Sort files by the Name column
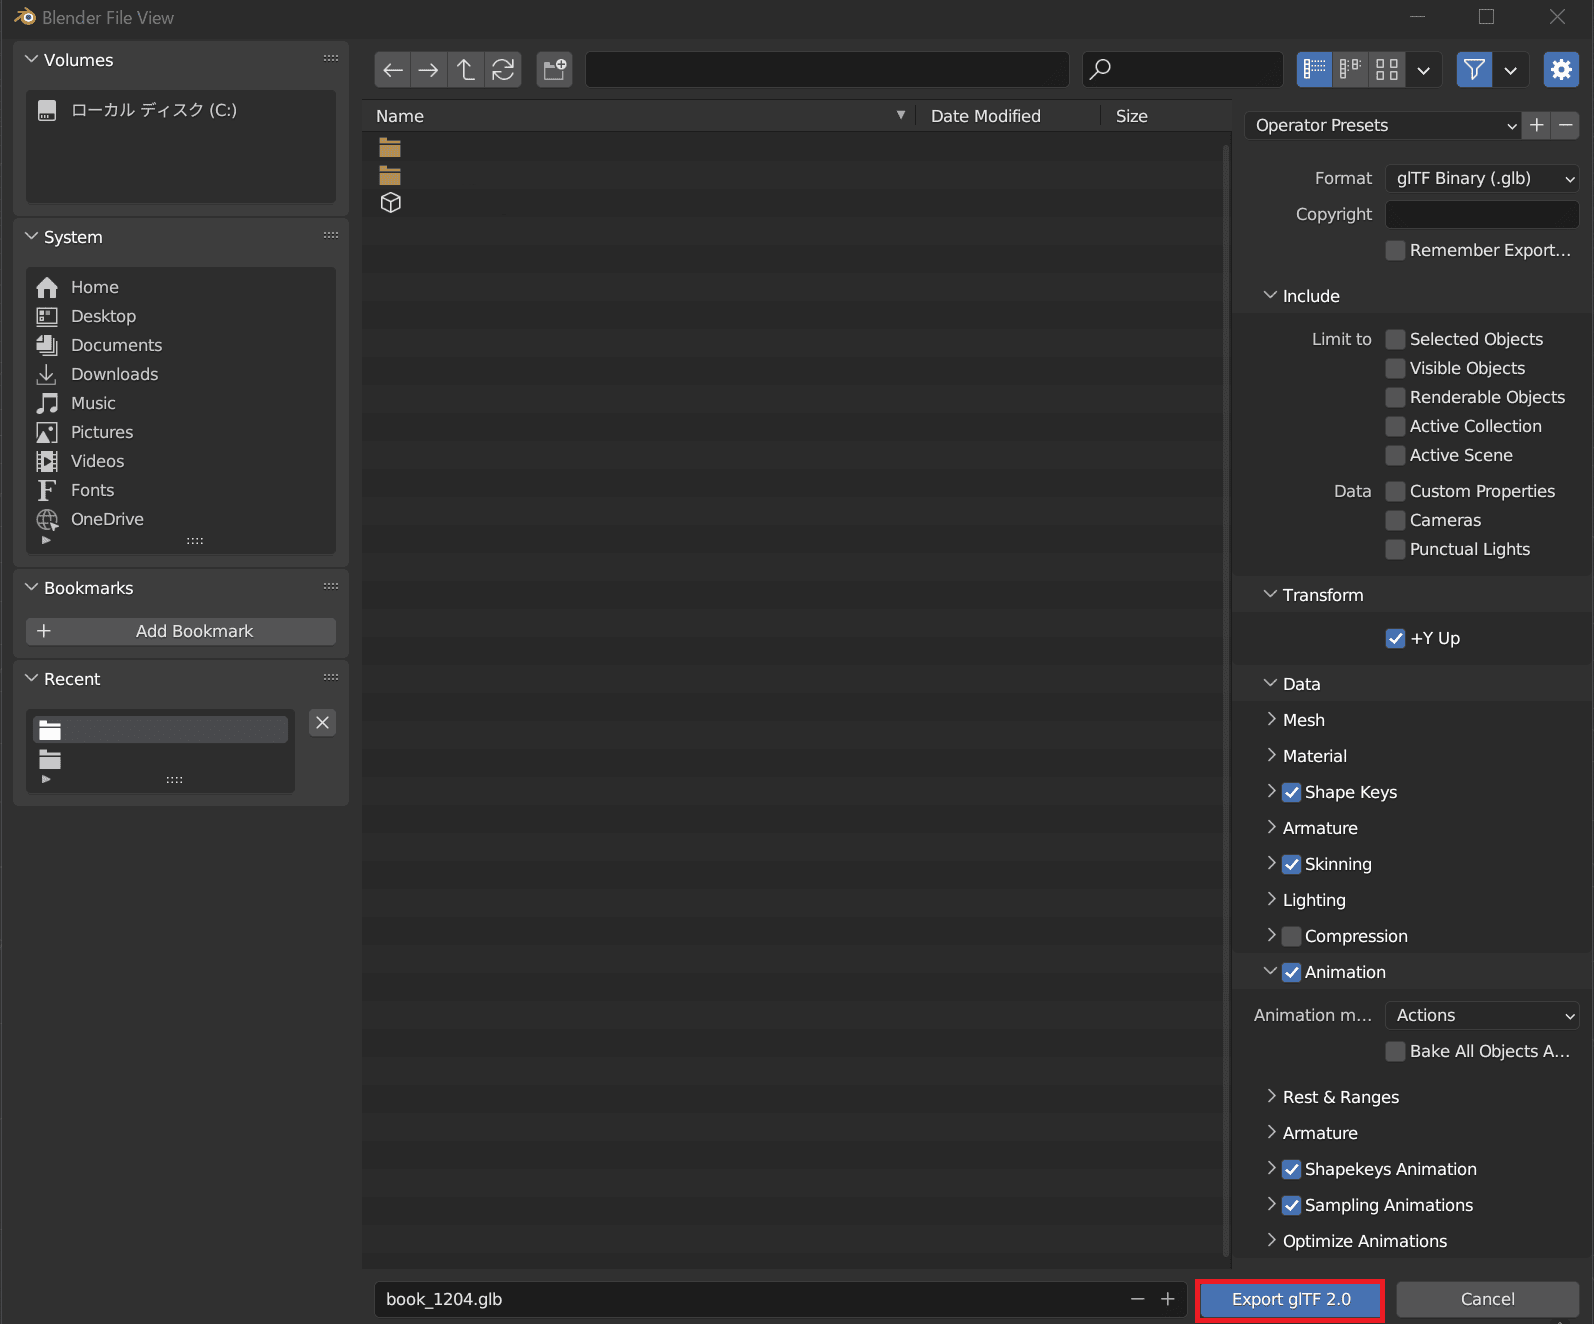Screen dimensions: 1594x1324 640,116
